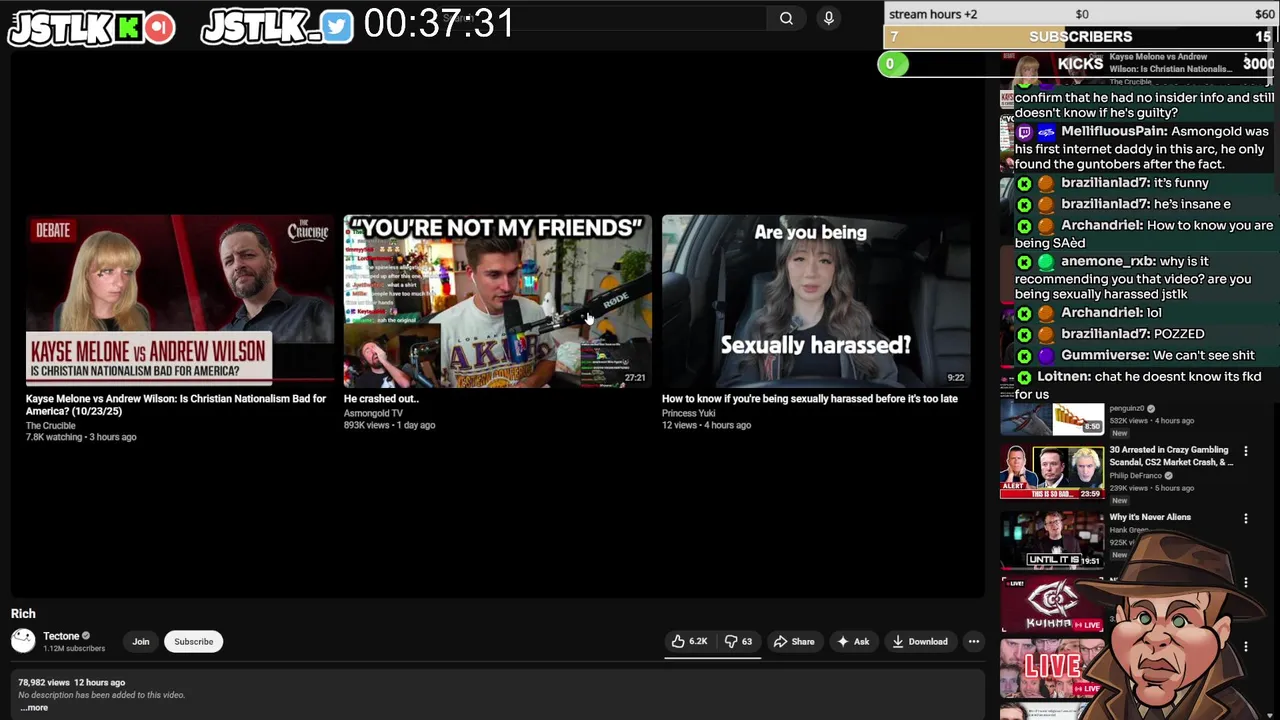This screenshot has width=1280, height=720.
Task: Open 'Are you being sexually harassed' thumbnail
Action: click(815, 301)
